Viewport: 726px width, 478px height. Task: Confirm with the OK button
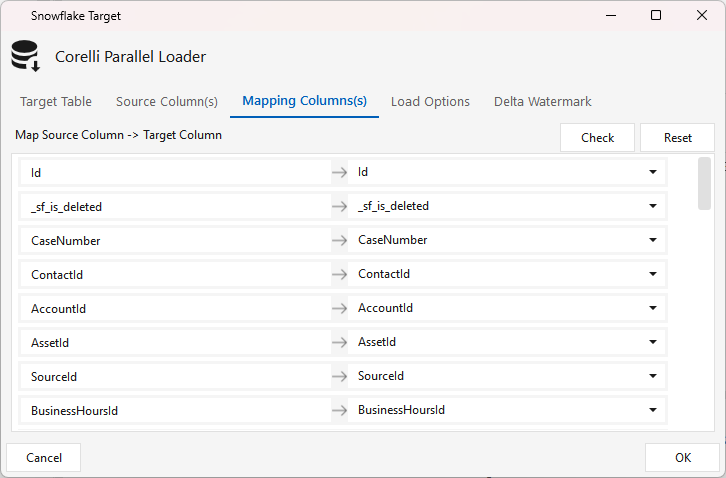coord(682,458)
